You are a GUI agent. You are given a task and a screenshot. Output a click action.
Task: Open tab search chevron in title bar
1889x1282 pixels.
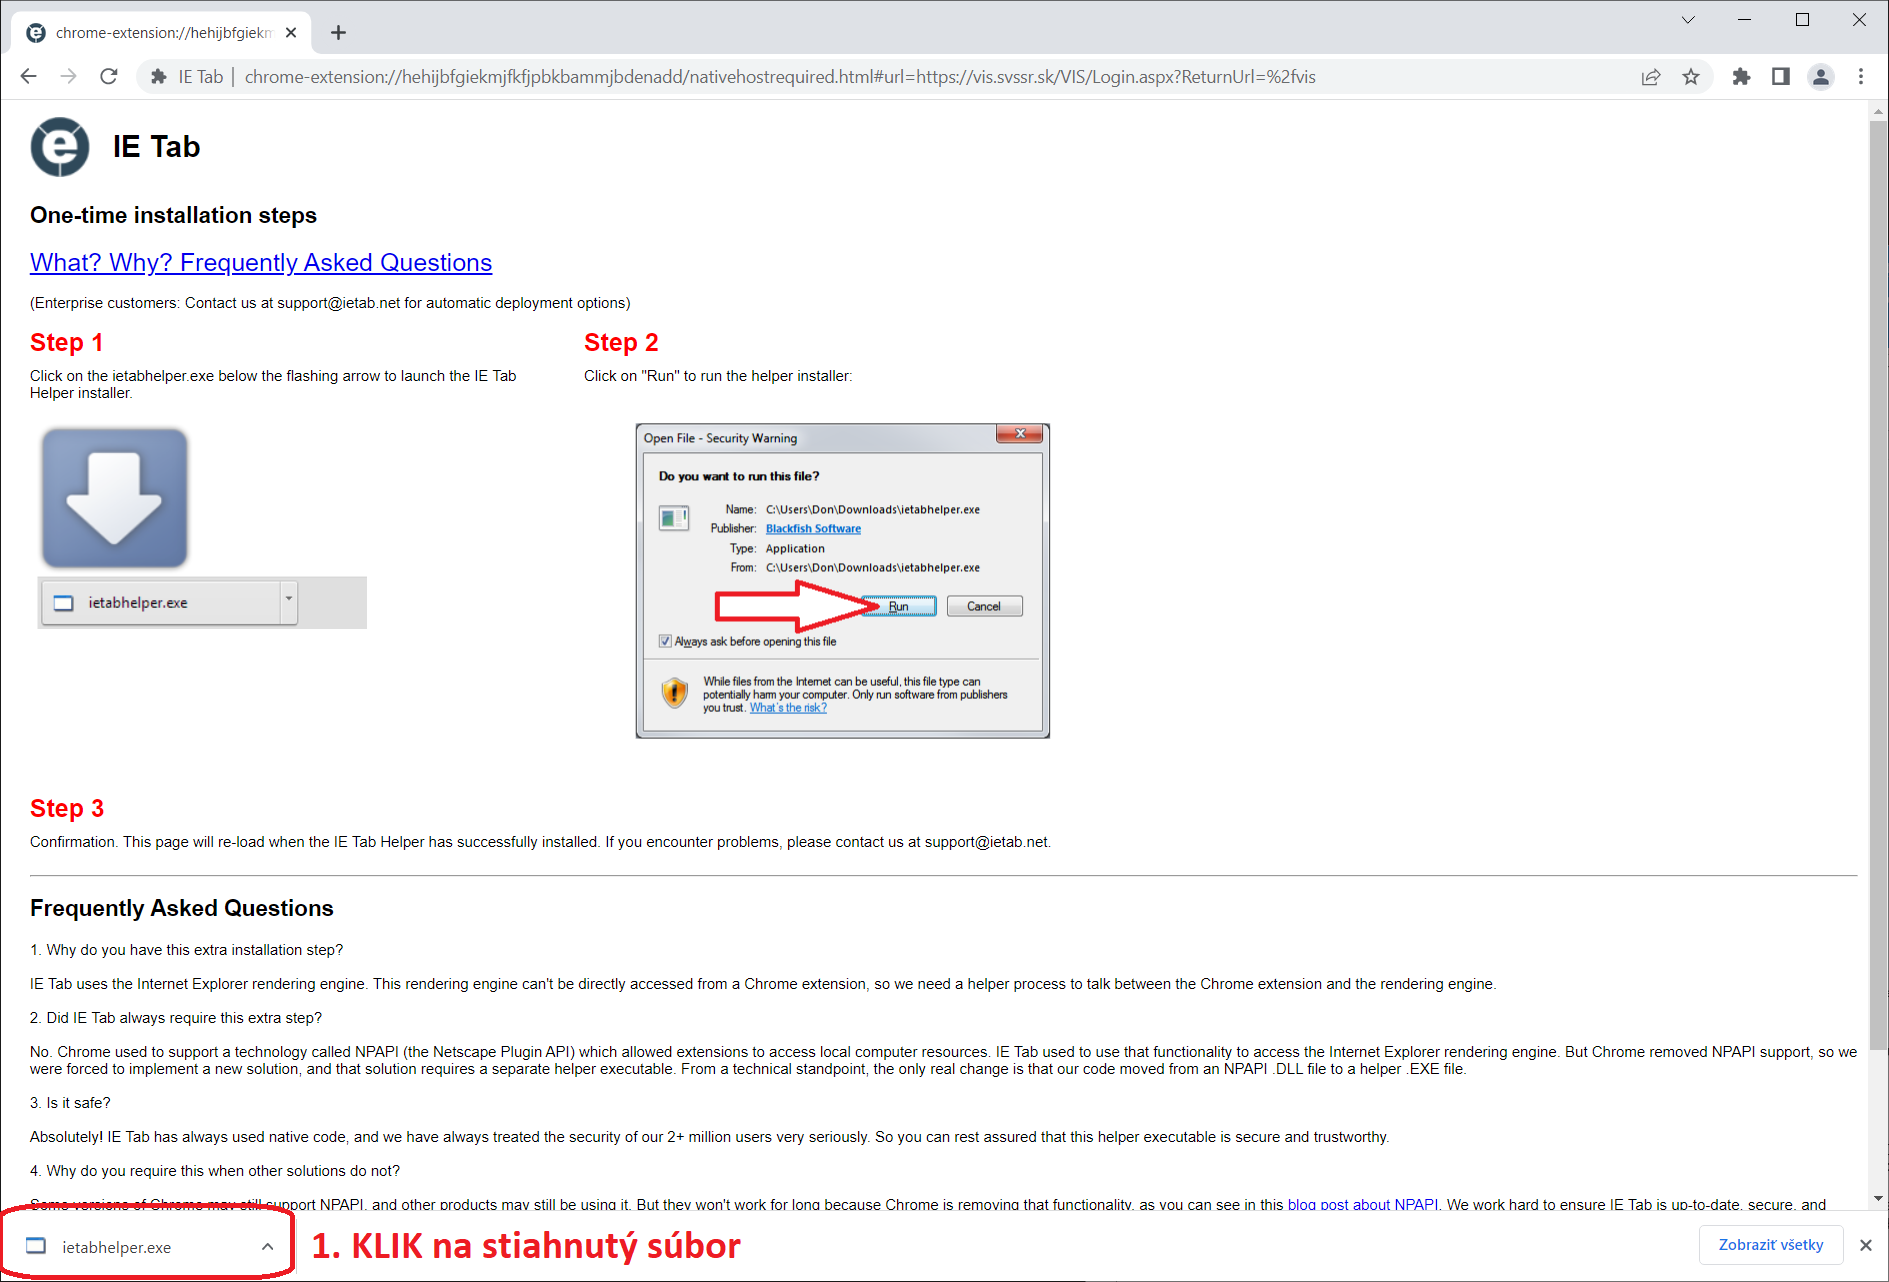(1688, 20)
